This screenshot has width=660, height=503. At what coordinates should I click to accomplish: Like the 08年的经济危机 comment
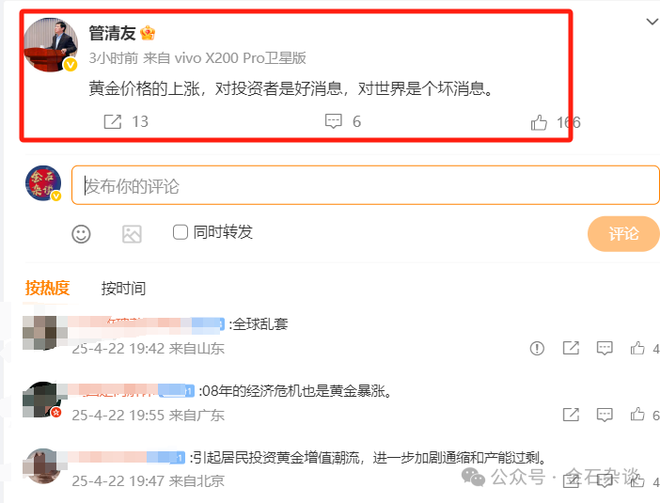pyautogui.click(x=637, y=415)
